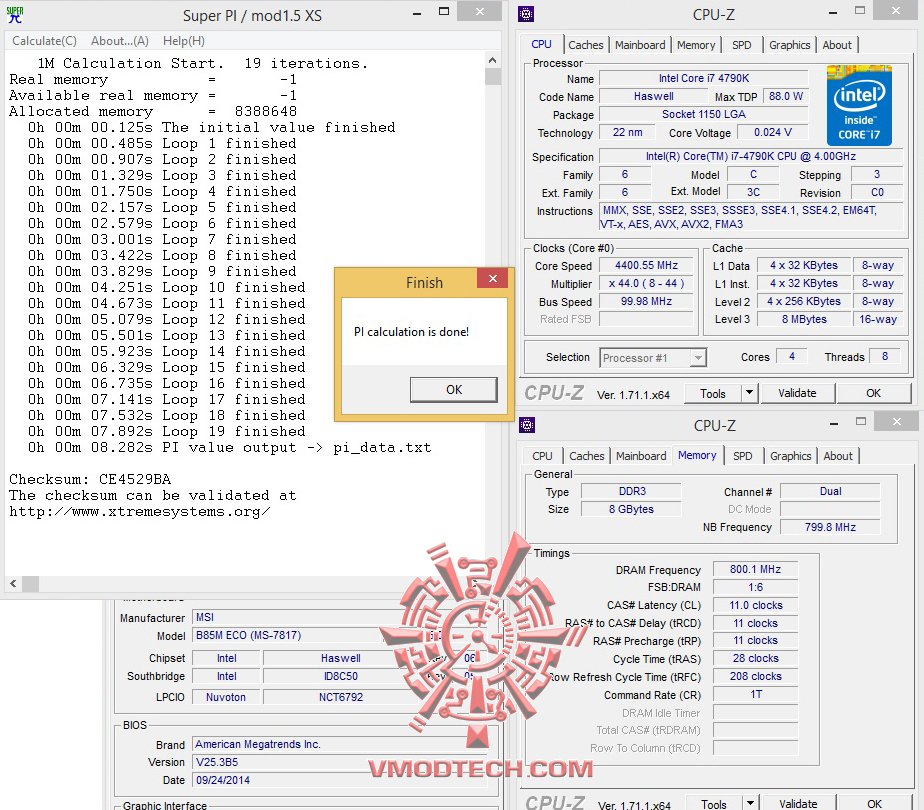The height and width of the screenshot is (810, 924).
Task: Switch to Memory tab in upper CPU-Z
Action: 696,45
